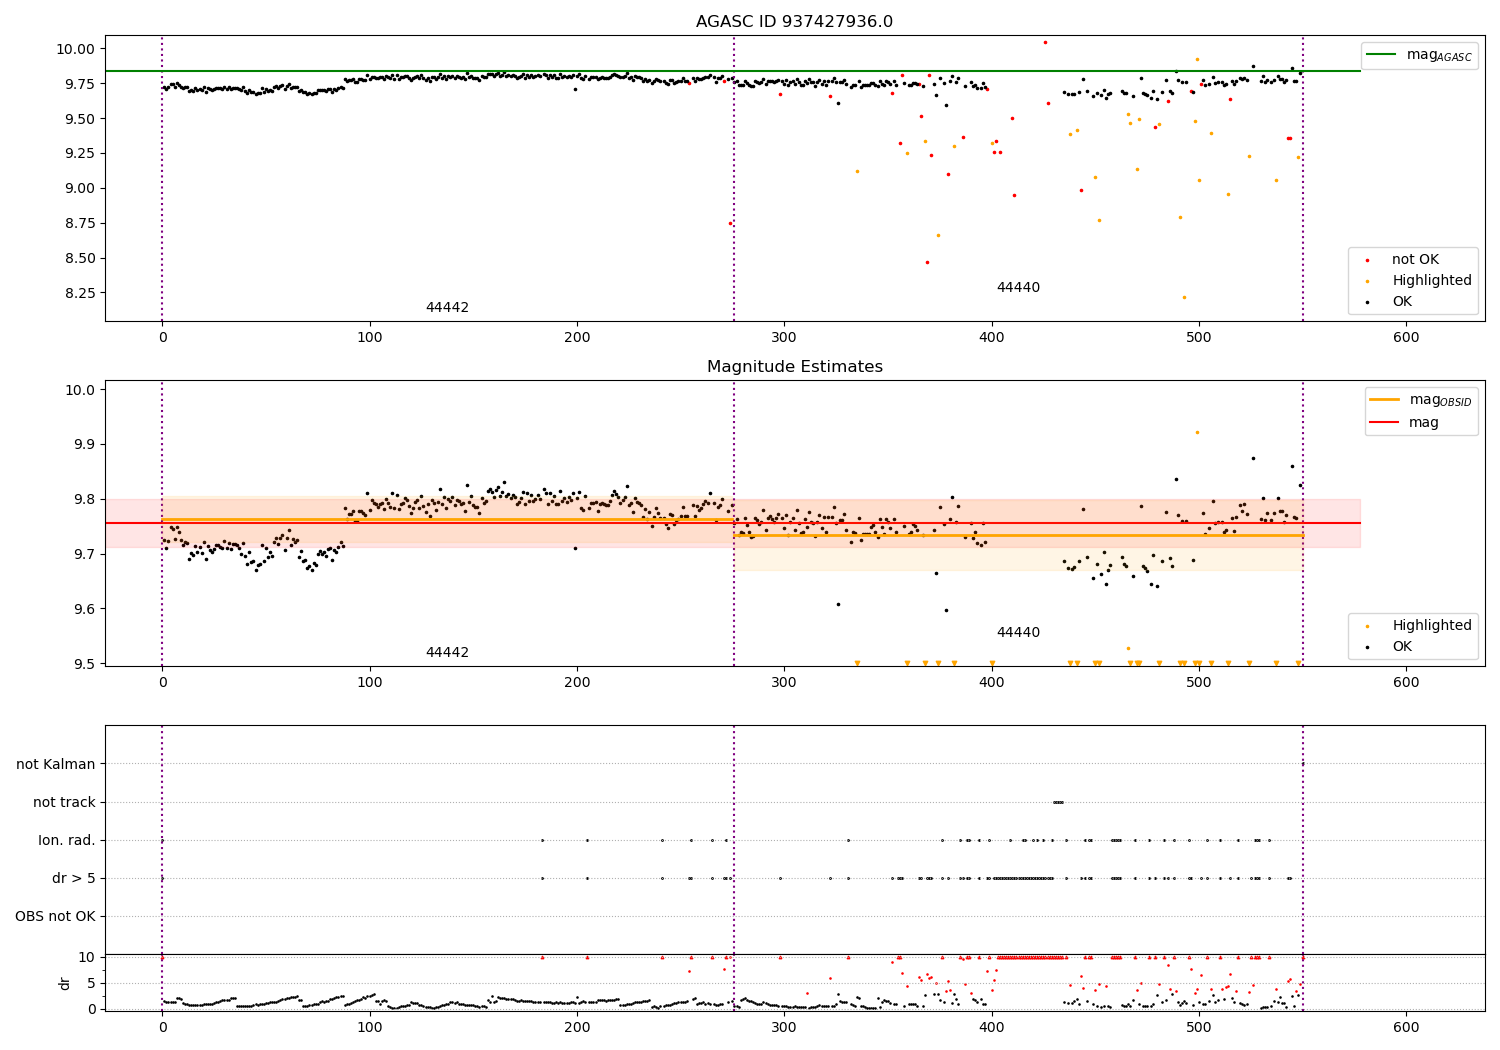Select the "not OK" legend entry in the top plot
Image resolution: width=1500 pixels, height=1050 pixels.
point(1415,260)
